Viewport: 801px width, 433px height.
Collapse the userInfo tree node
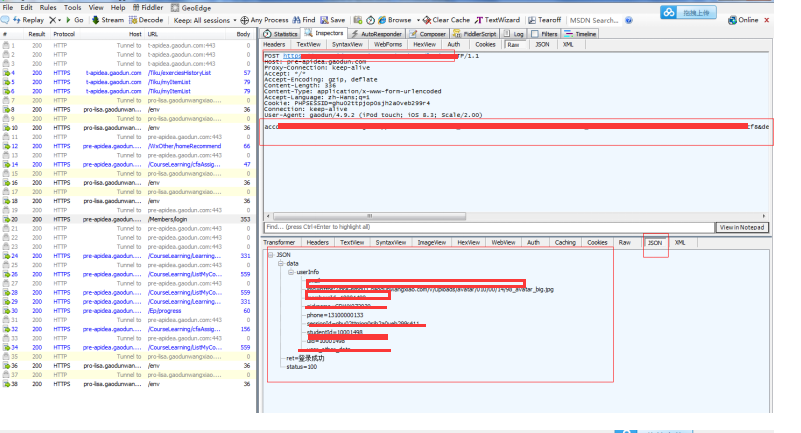point(291,272)
